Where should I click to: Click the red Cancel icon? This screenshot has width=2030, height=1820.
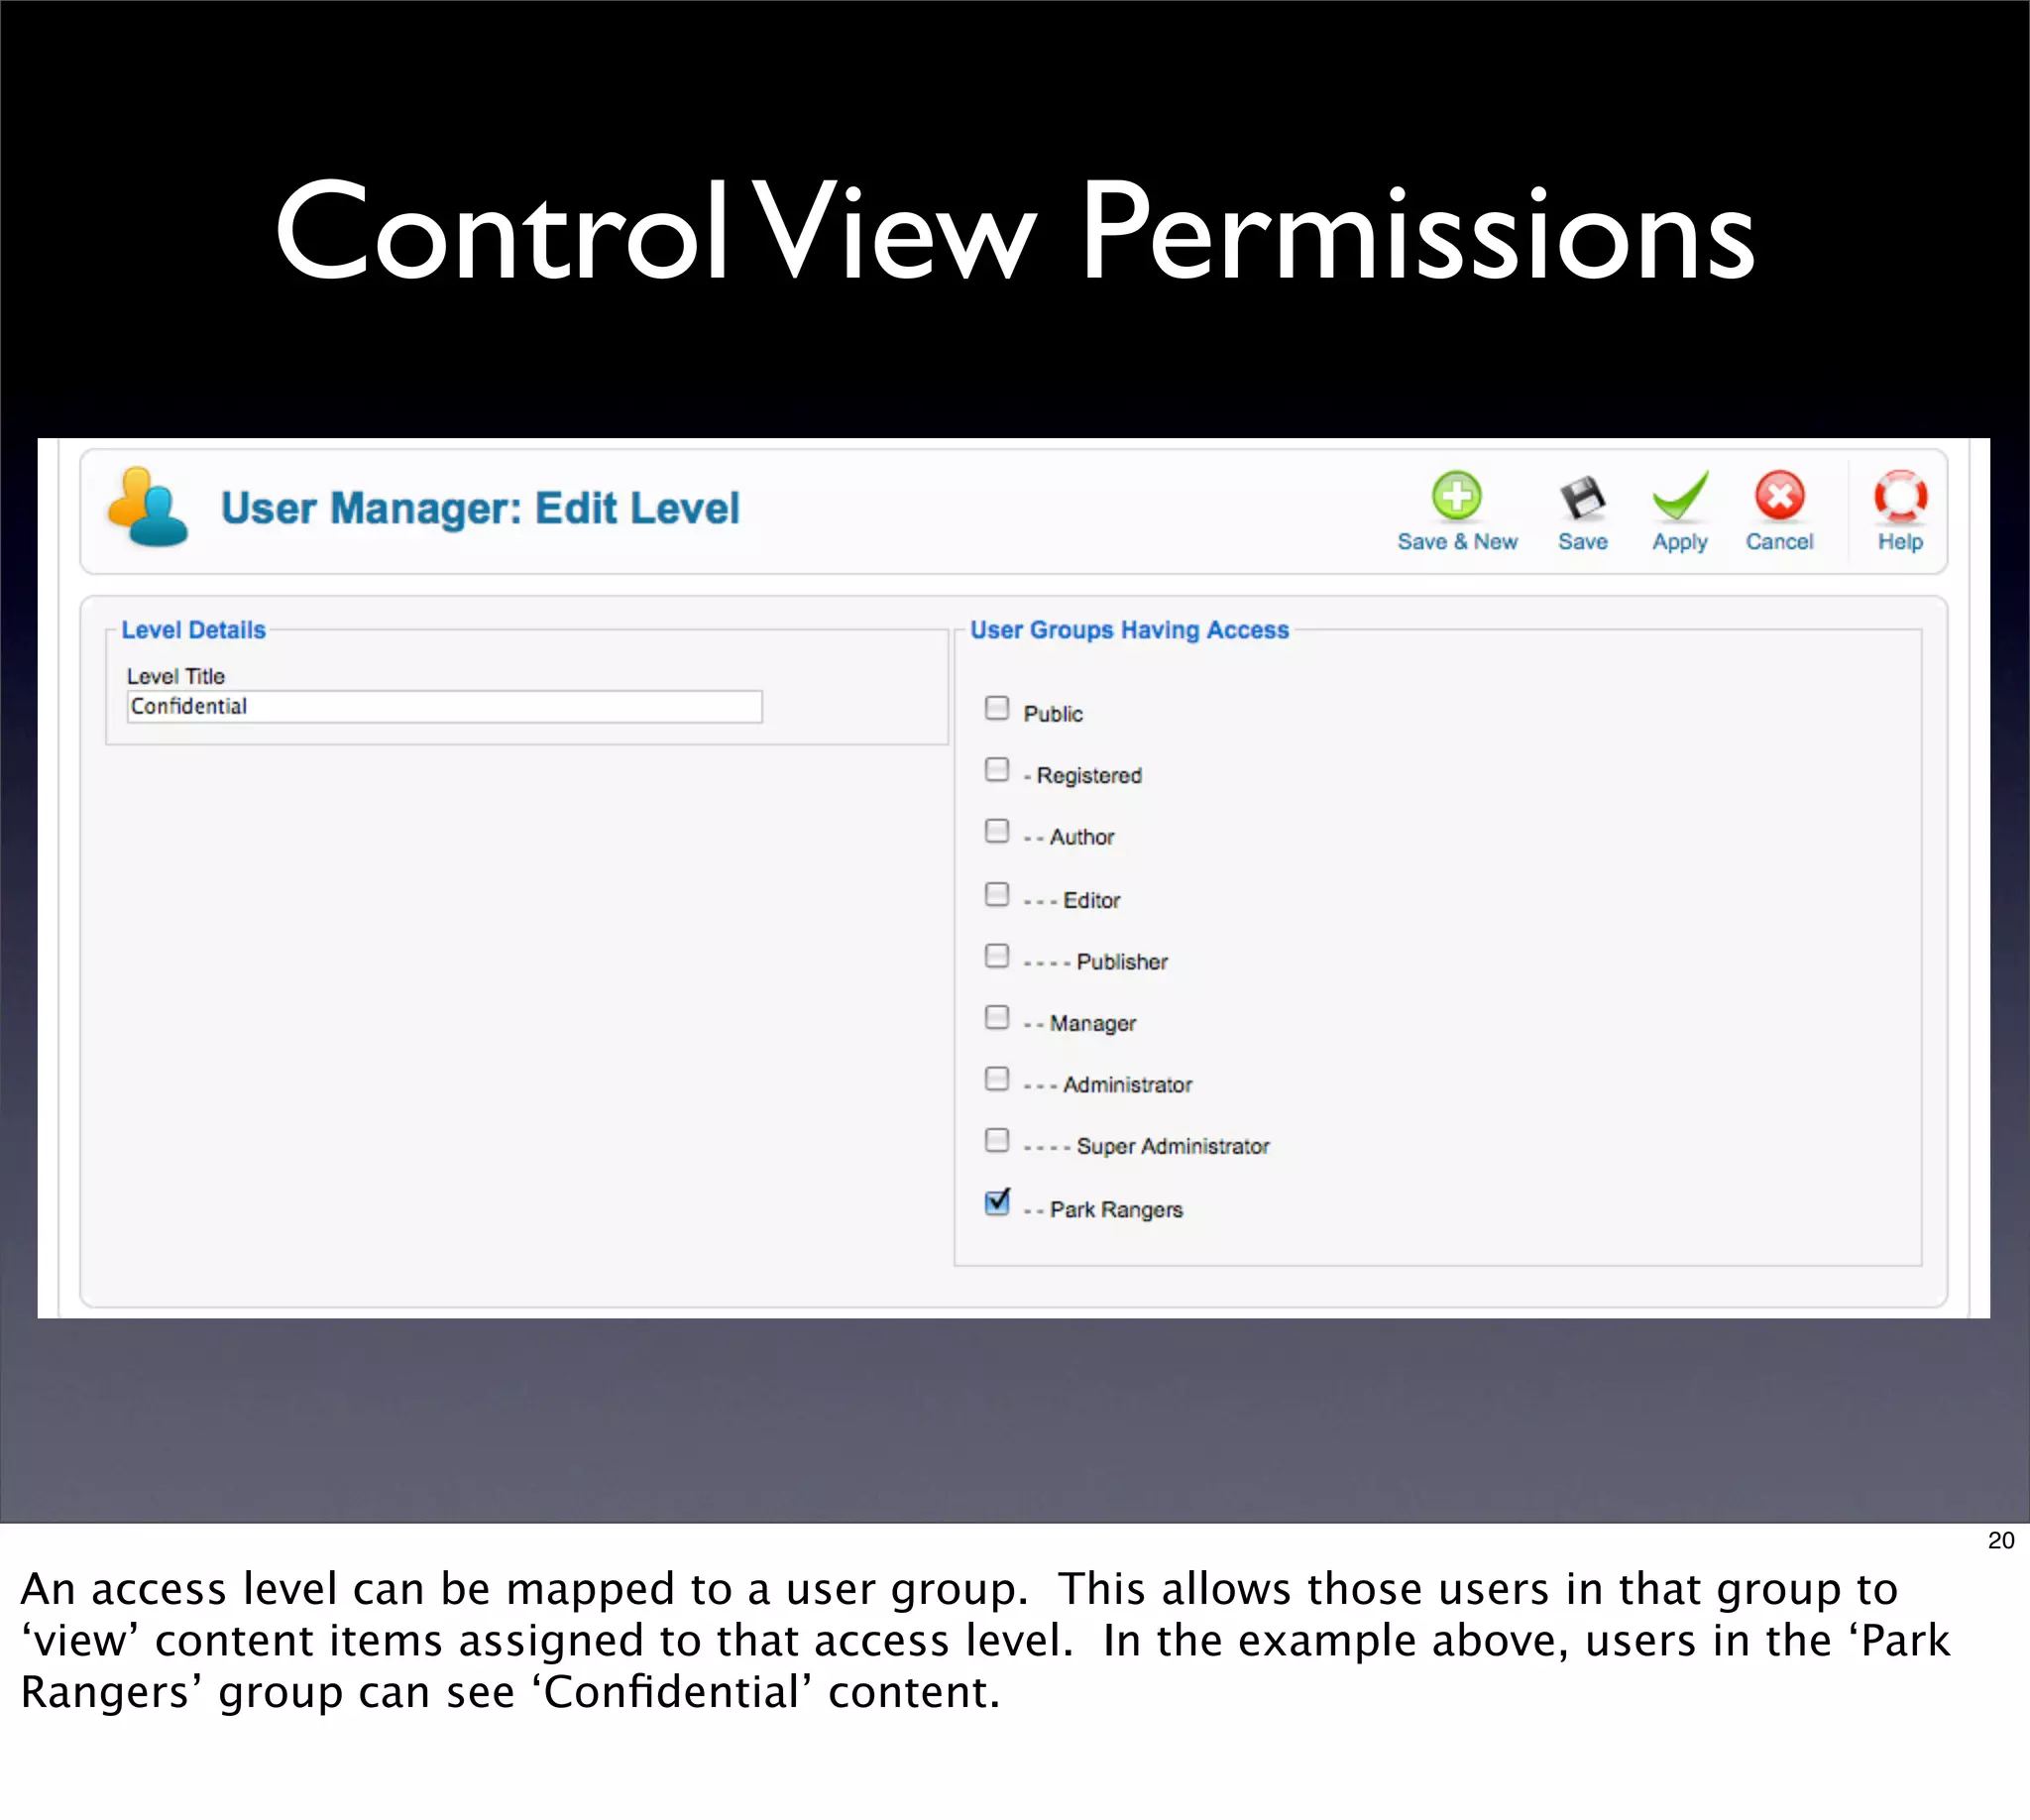pos(1780,496)
